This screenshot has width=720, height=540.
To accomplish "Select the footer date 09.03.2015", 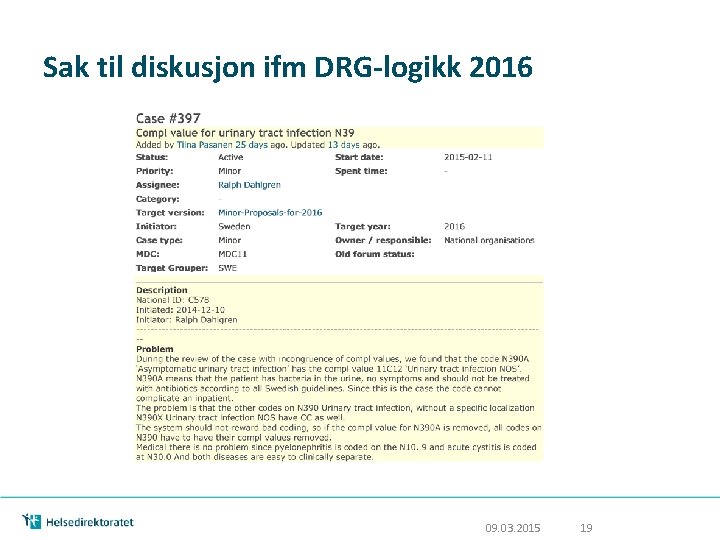I will pyautogui.click(x=512, y=528).
